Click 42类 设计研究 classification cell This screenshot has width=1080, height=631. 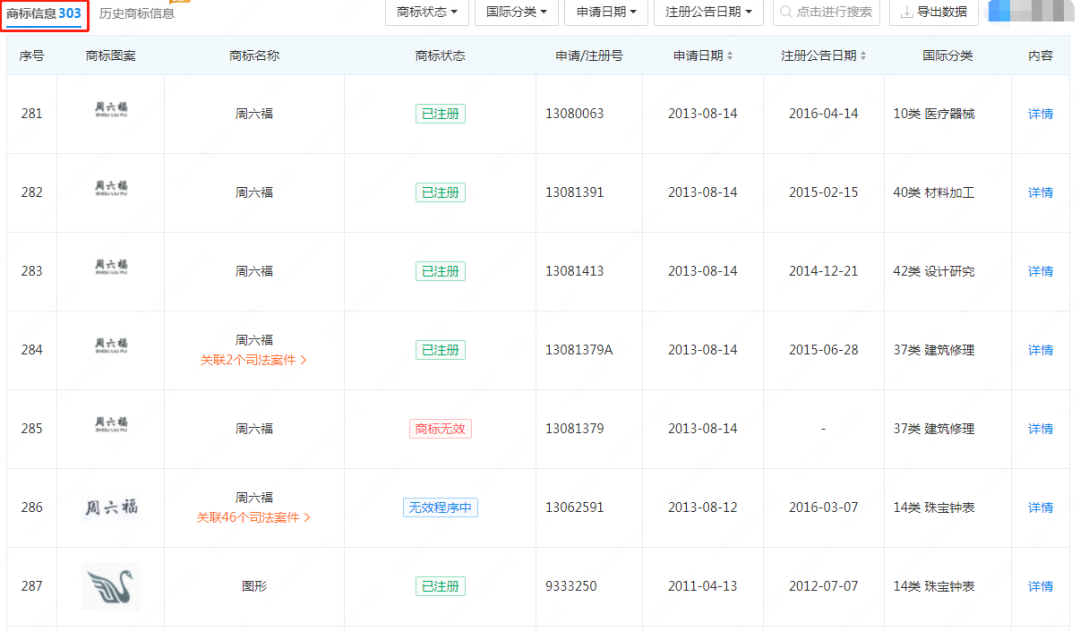[934, 271]
